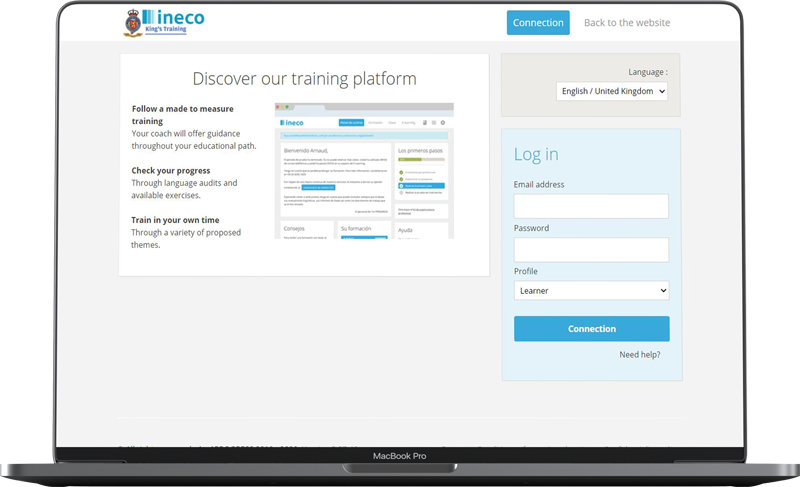This screenshot has height=487, width=800.
Task: Open the Back to the website link
Action: tap(627, 23)
